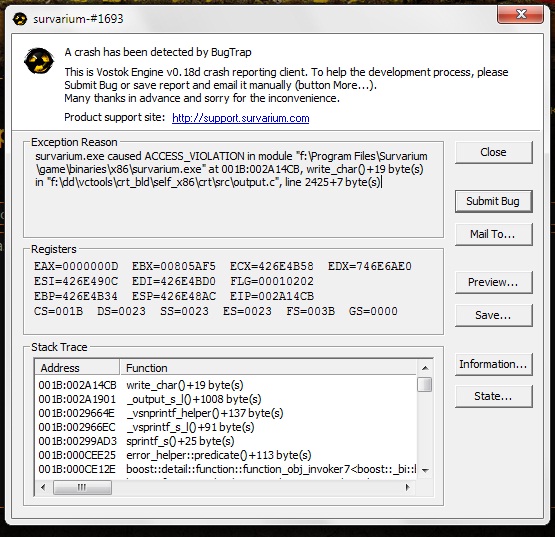Click the ESP=426E48AC register value
Screen dimensions: 555x537
coord(173,296)
